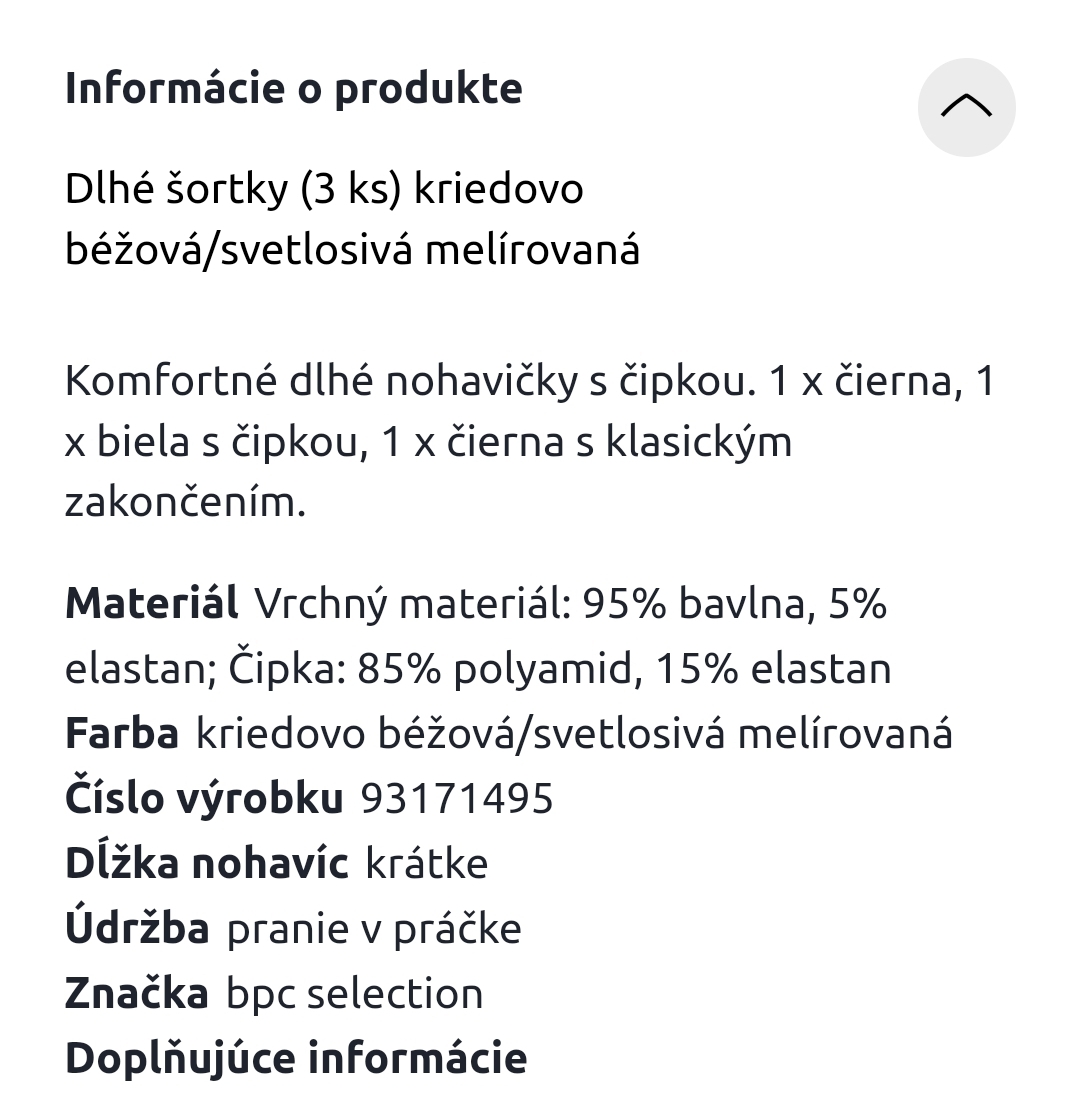Click the 'Číslo výrobku' label
The width and height of the screenshot is (1079, 1104).
[204, 799]
